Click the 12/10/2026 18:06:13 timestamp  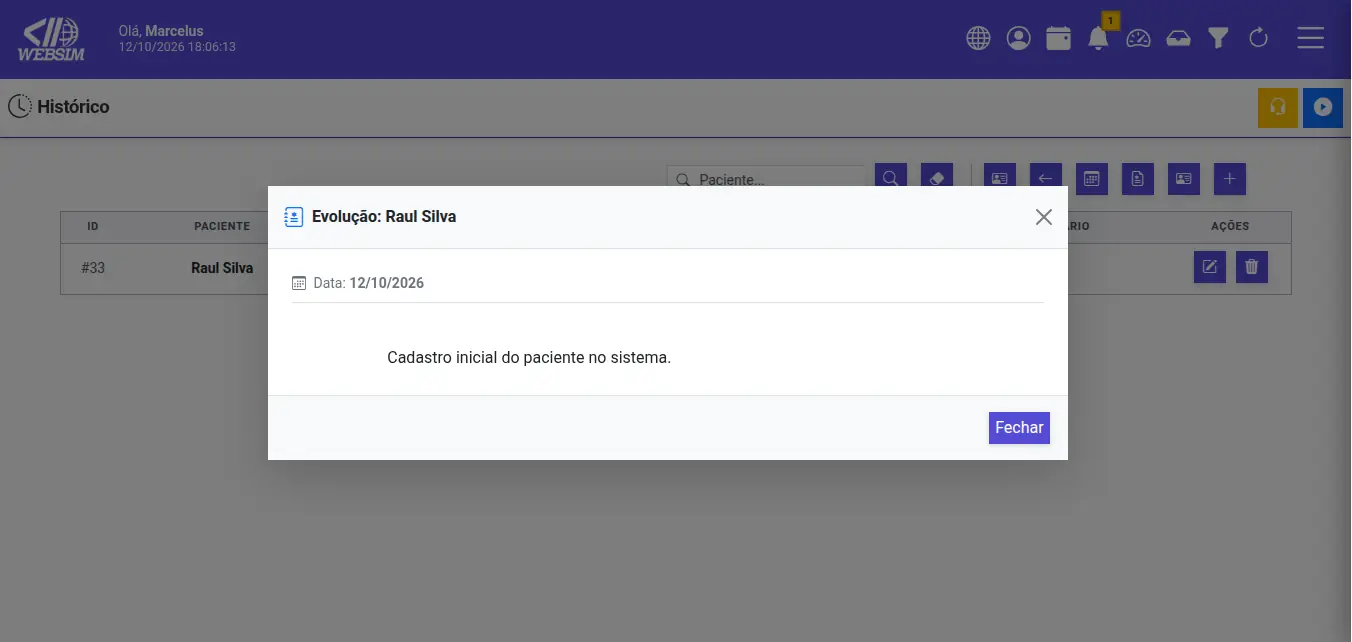177,47
